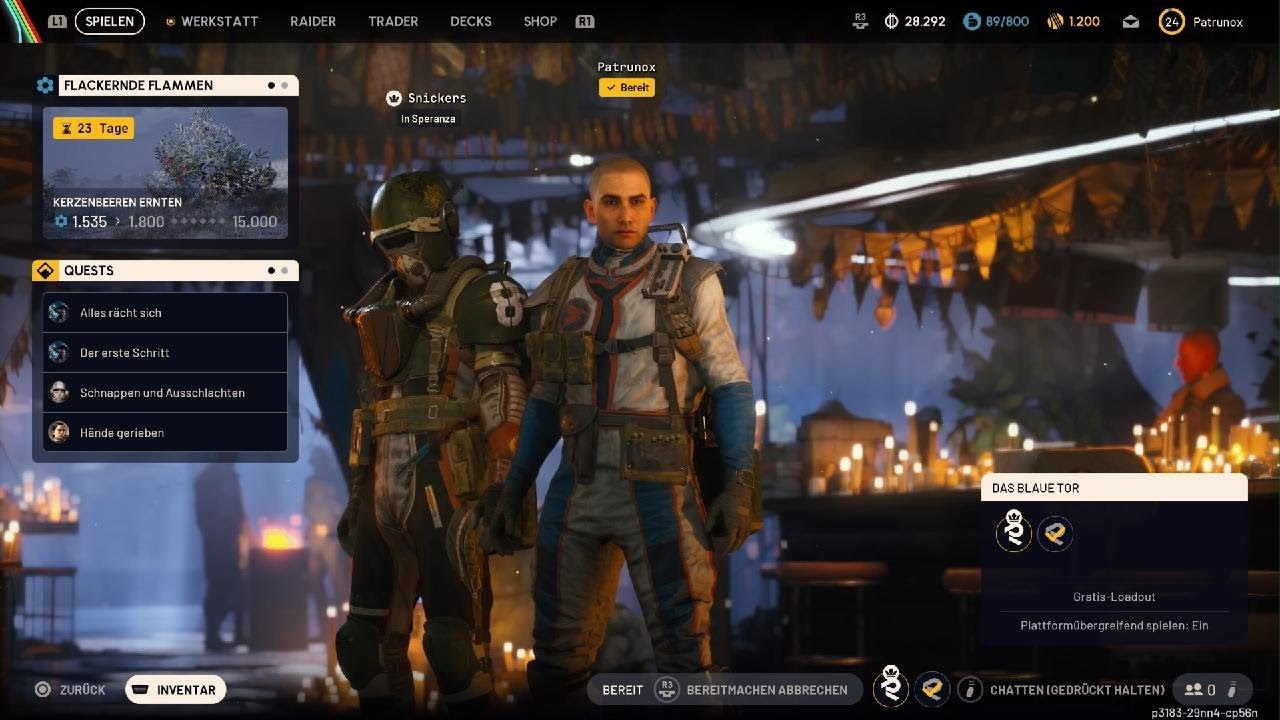Open the SPIELEN tab
Image resolution: width=1280 pixels, height=720 pixels.
click(109, 21)
